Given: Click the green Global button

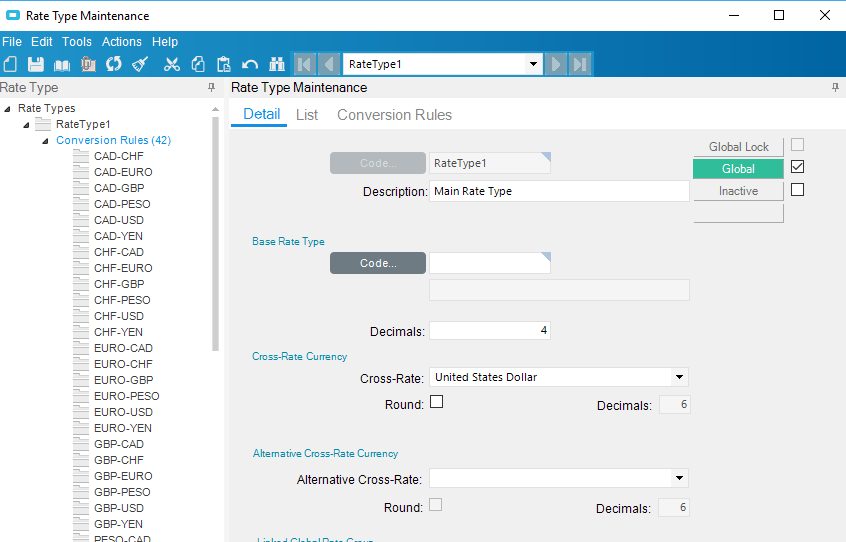Looking at the screenshot, I should [x=738, y=169].
